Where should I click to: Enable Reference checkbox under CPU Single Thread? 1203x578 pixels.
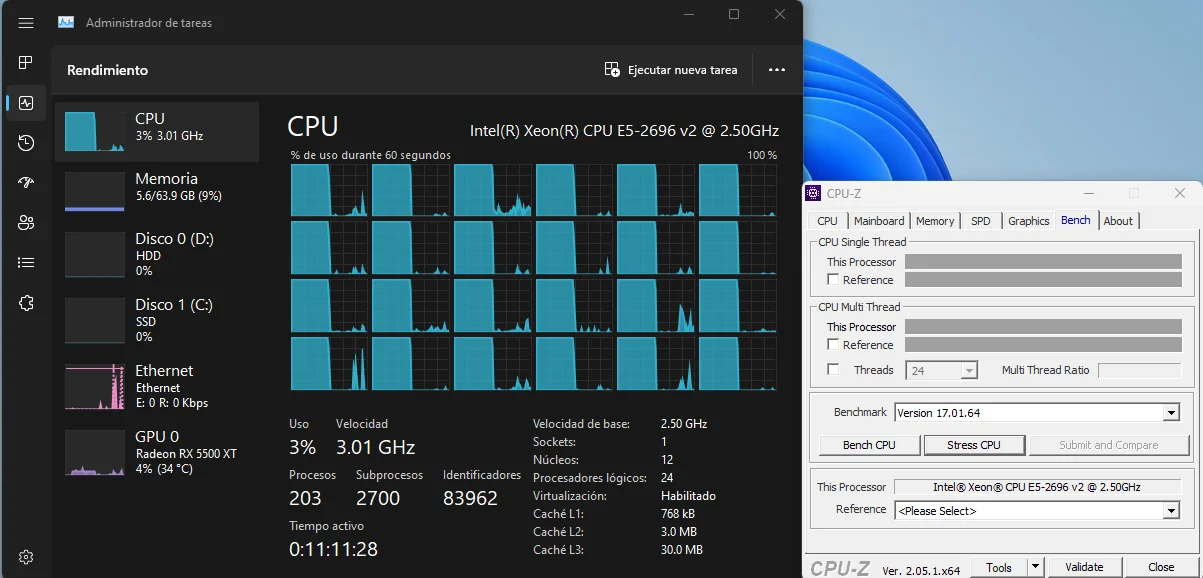(x=833, y=280)
